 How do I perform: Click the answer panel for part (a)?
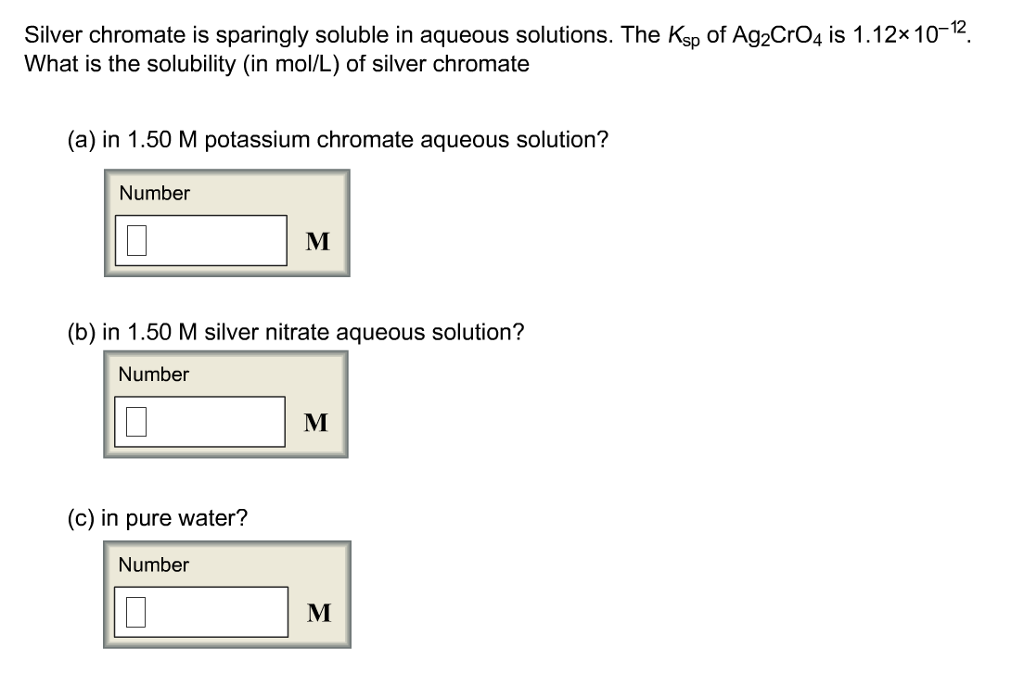[226, 221]
